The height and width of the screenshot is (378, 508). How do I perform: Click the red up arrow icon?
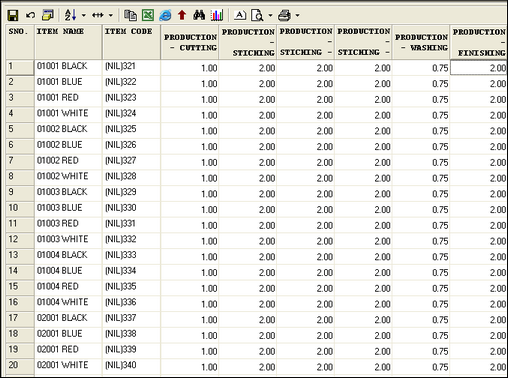182,15
